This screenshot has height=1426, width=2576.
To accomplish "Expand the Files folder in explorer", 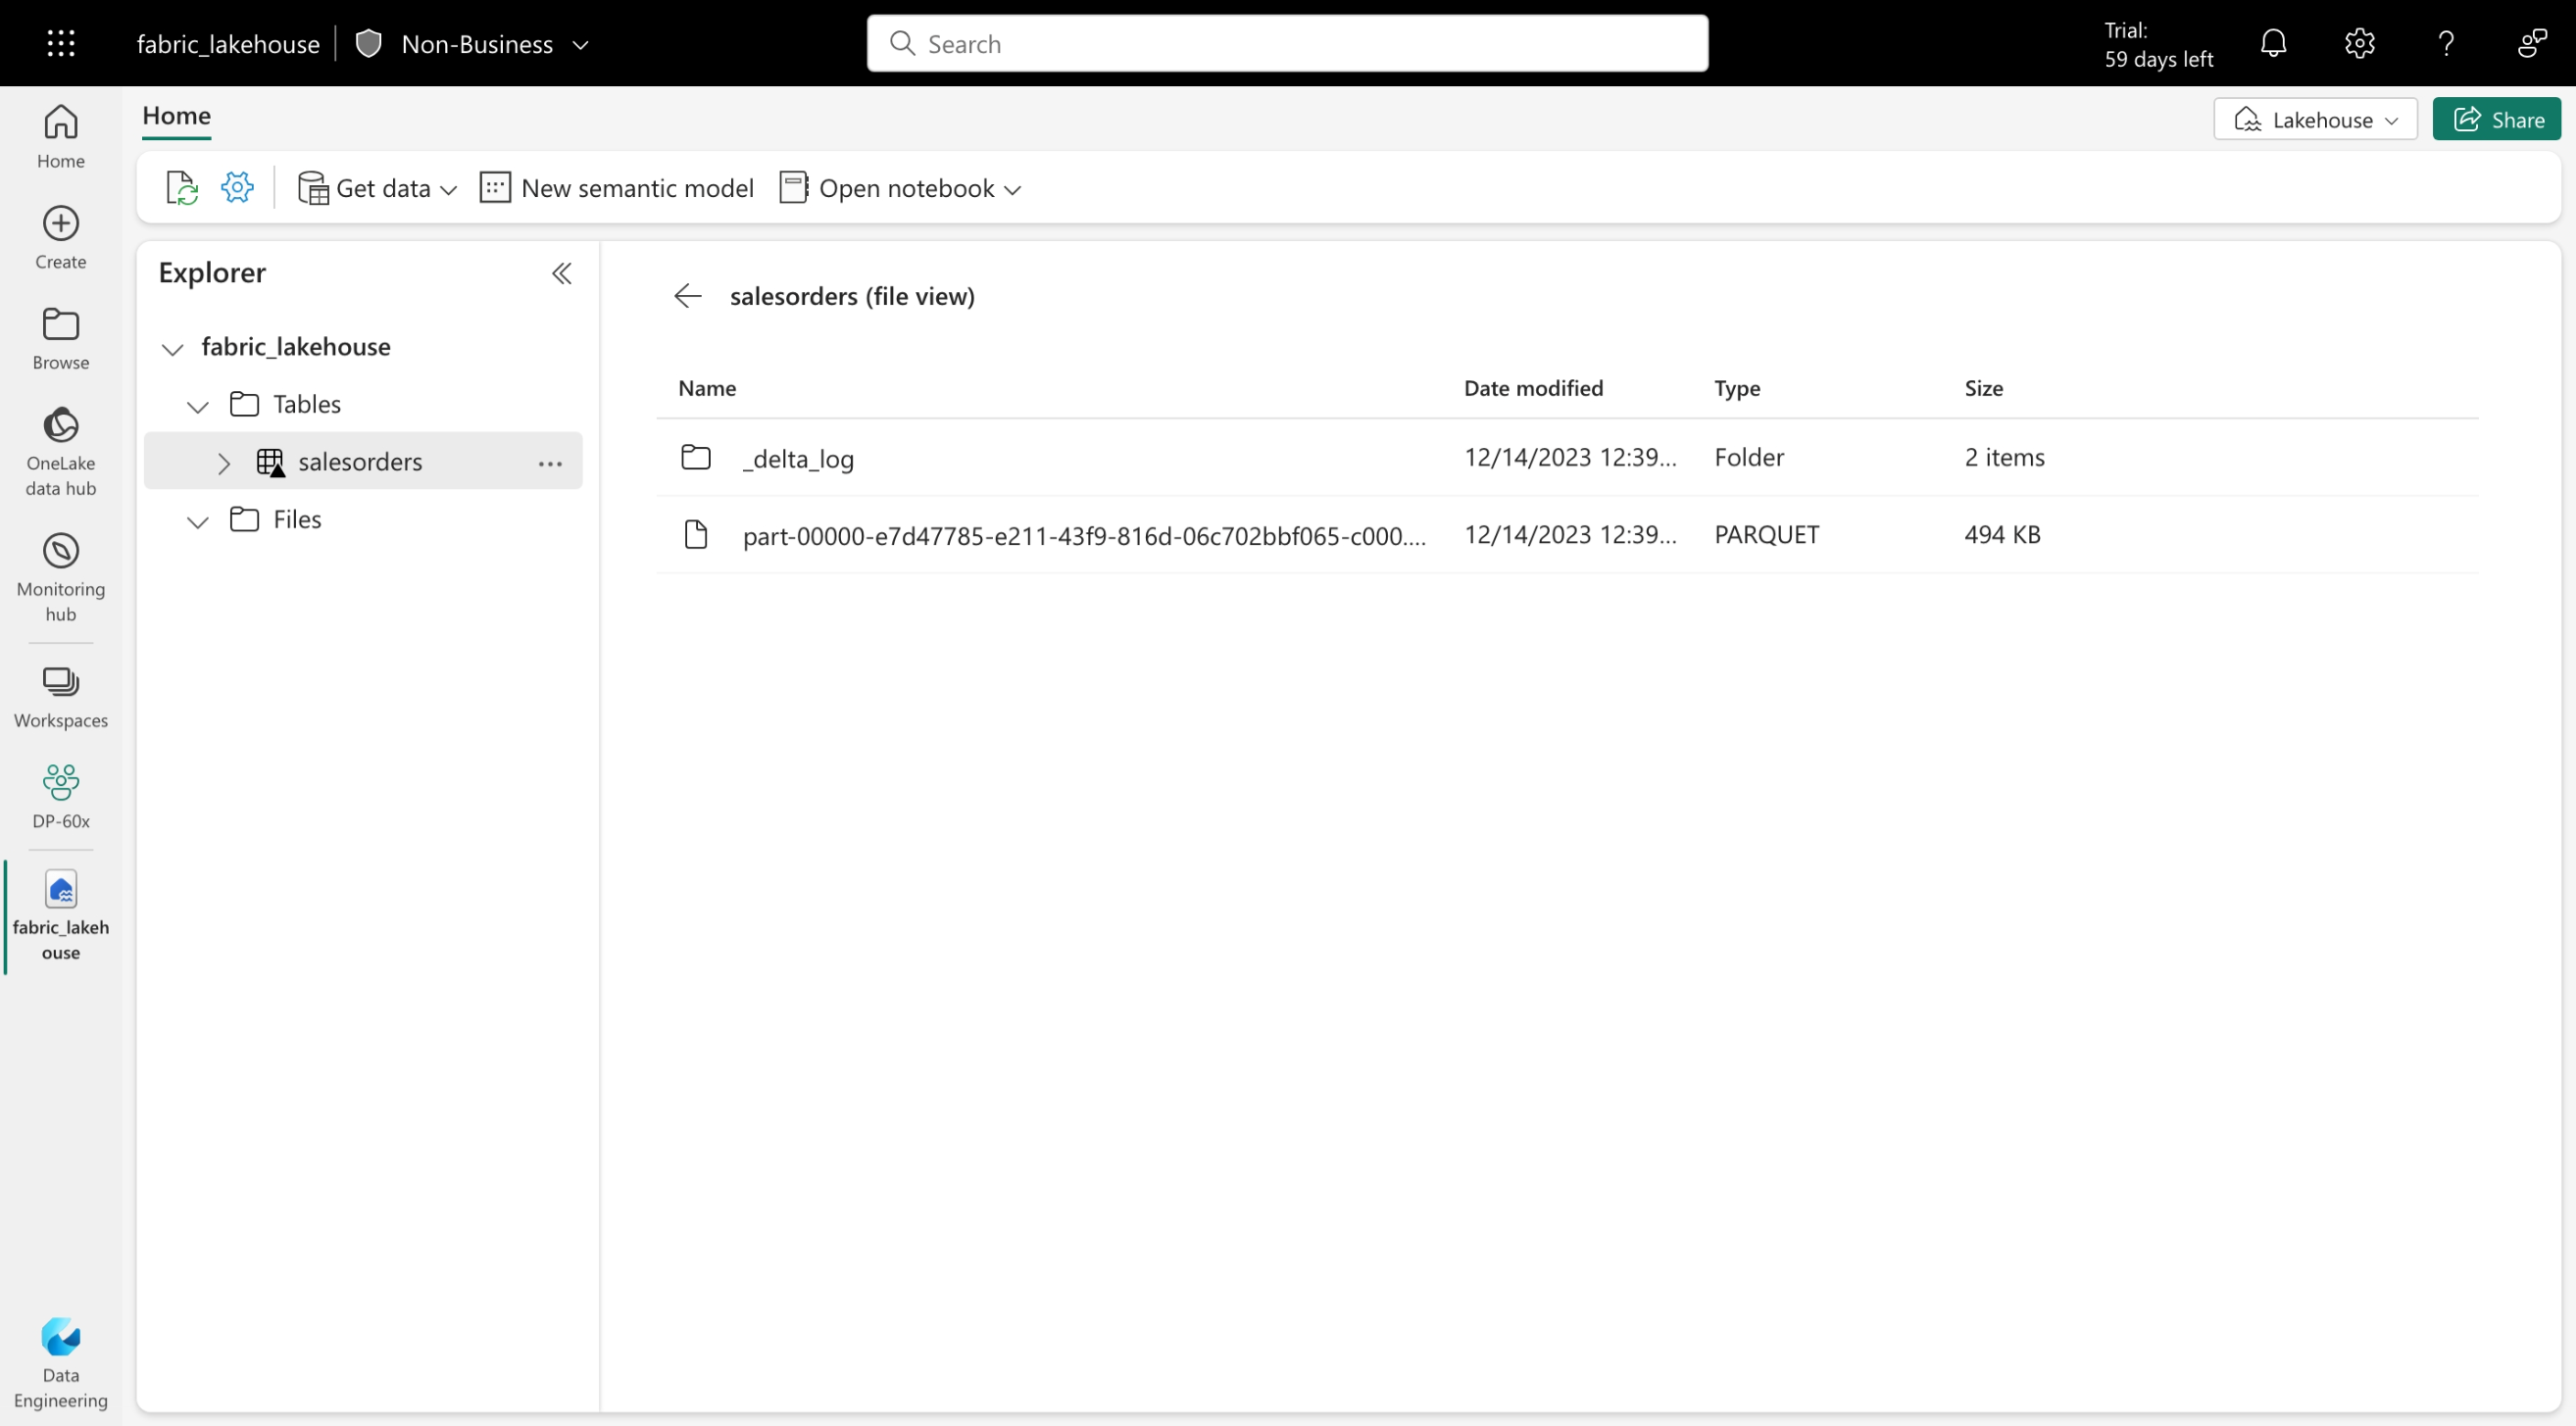I will coord(198,518).
